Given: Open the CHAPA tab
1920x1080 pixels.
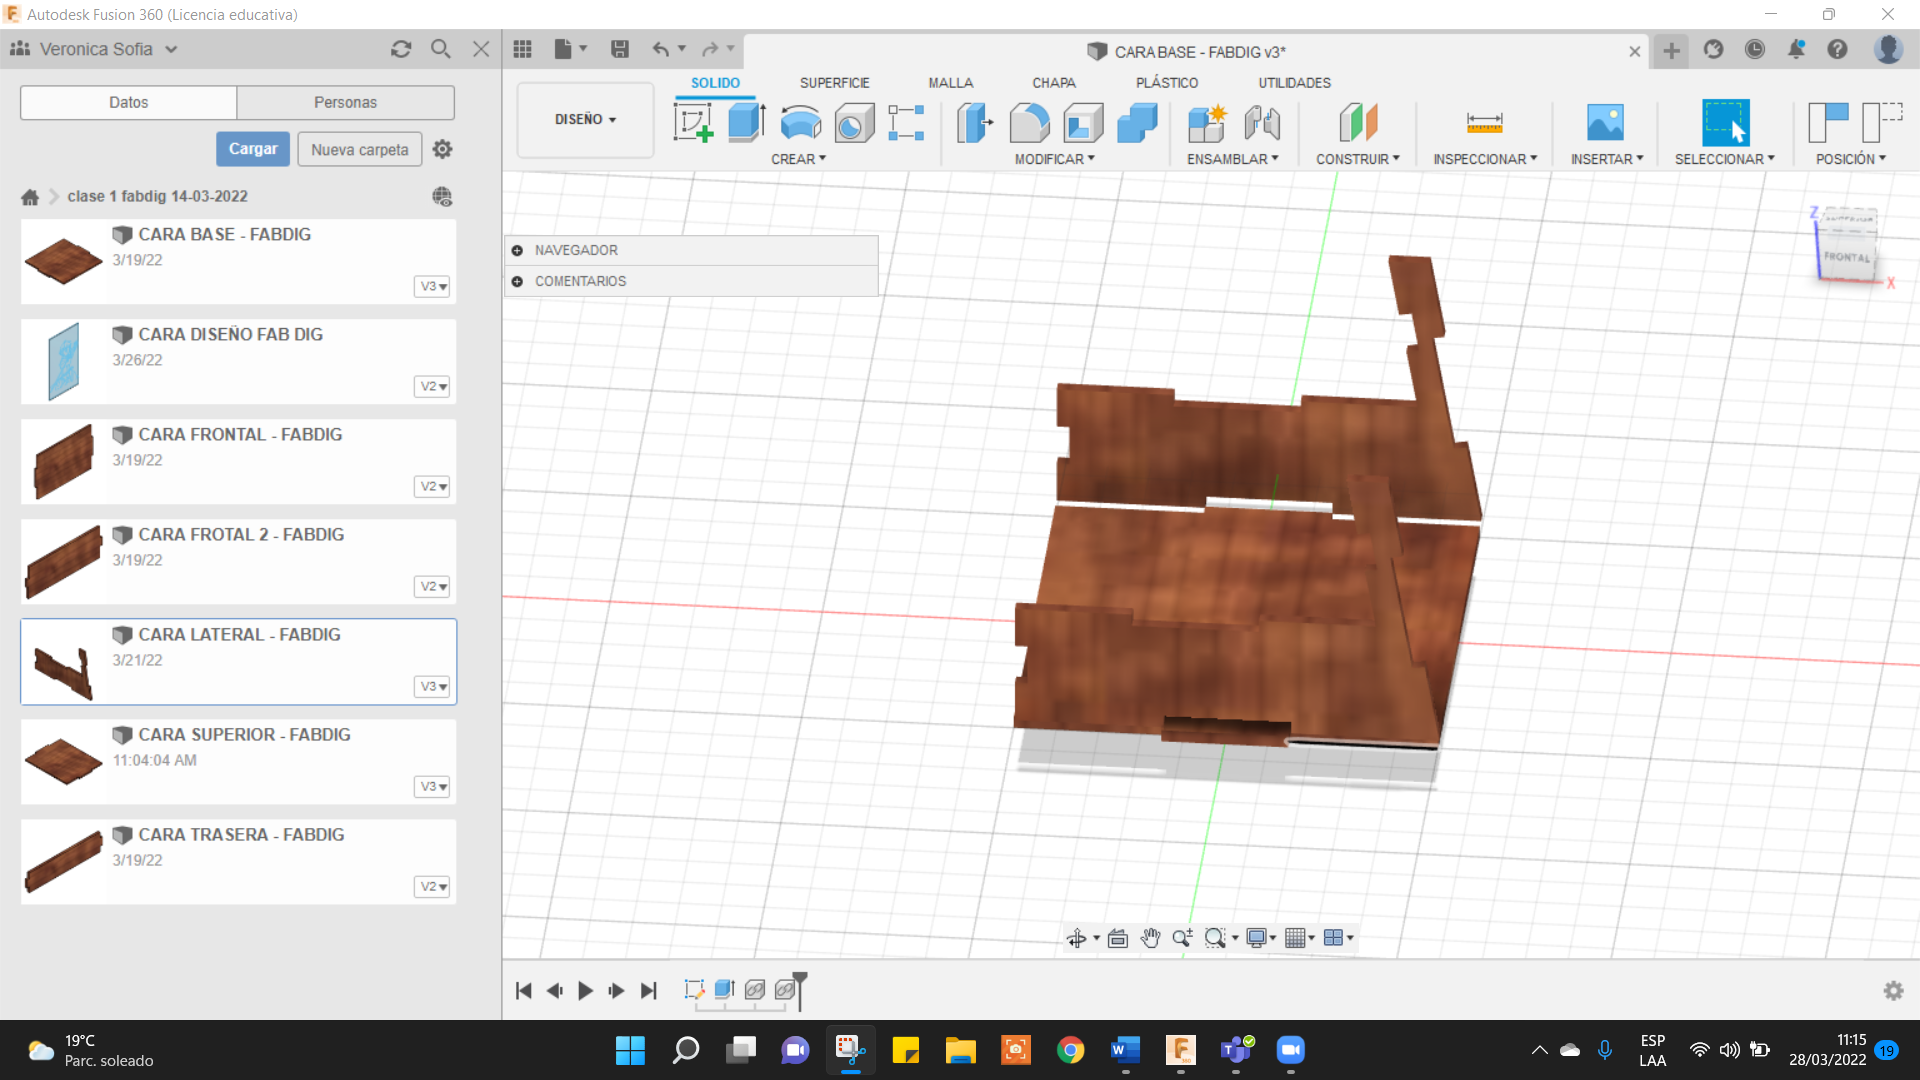Looking at the screenshot, I should (x=1053, y=83).
